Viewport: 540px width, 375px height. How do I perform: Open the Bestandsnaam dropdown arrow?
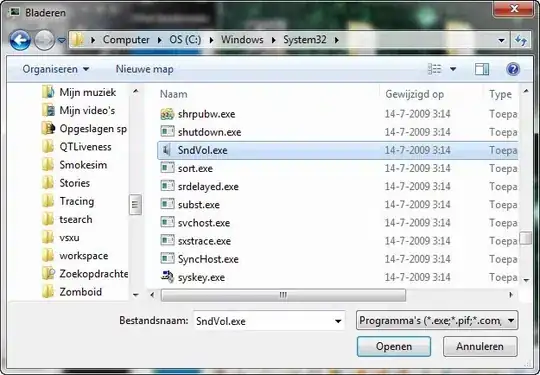[x=338, y=321]
